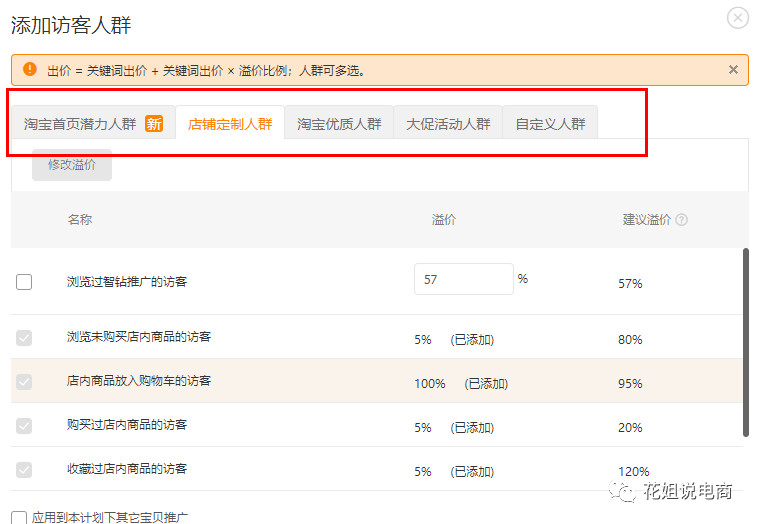
Task: Click the 建议溢价 column header
Action: (646, 220)
